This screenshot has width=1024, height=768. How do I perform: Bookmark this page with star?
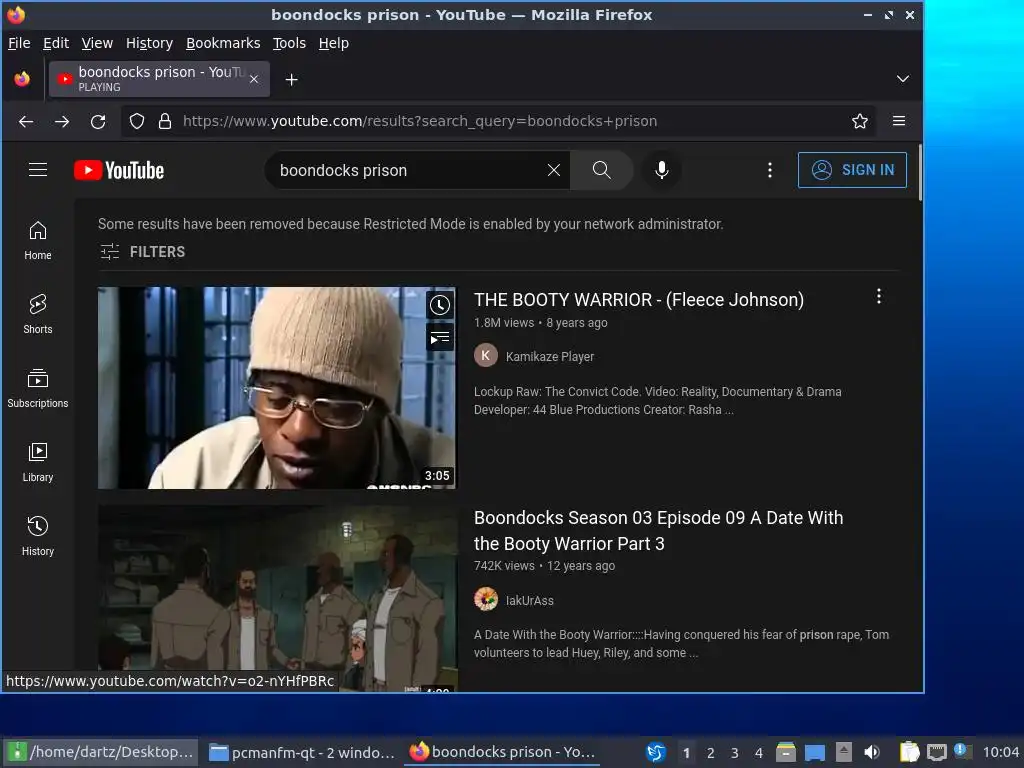(x=859, y=121)
